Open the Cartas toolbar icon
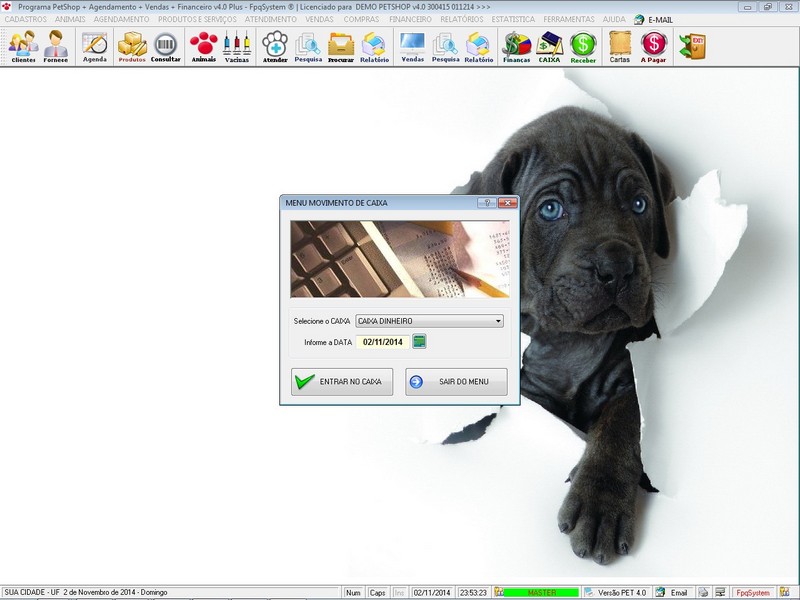800x600 pixels. tap(619, 46)
